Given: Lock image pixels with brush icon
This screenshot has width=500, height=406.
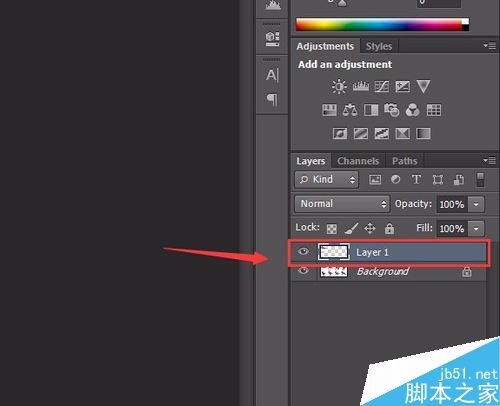Looking at the screenshot, I should pyautogui.click(x=351, y=228).
